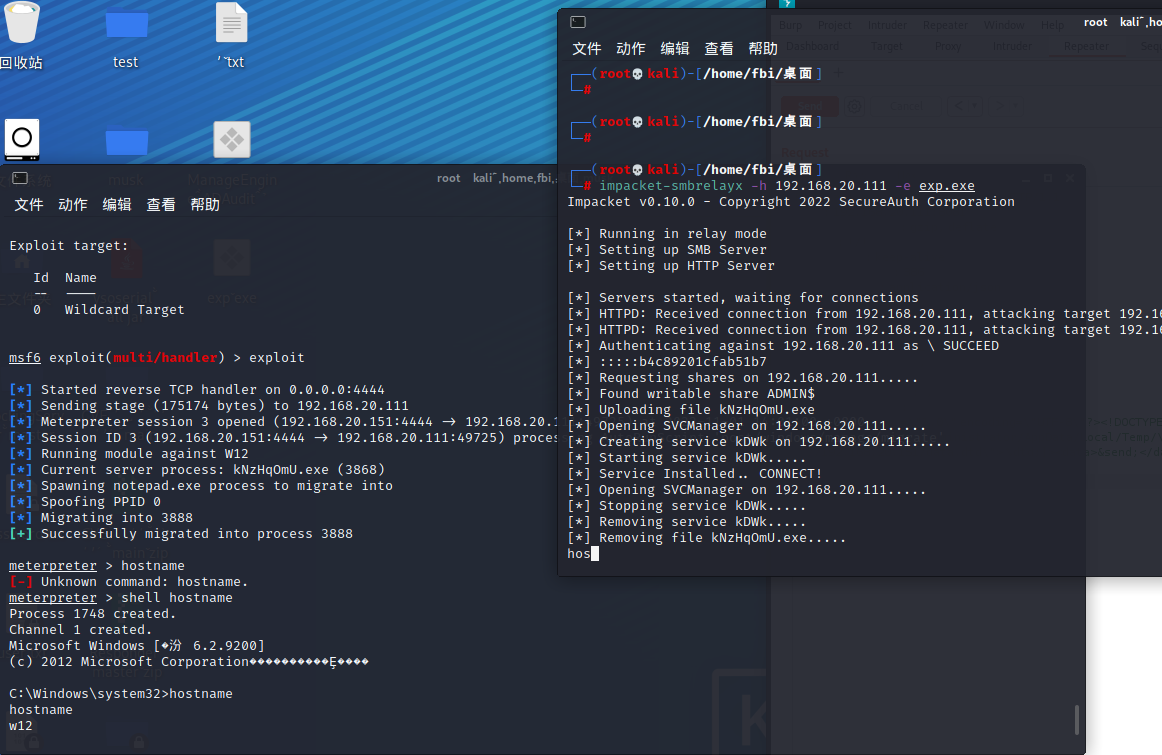Click the red multi/handler module name
1162x755 pixels.
tap(165, 357)
